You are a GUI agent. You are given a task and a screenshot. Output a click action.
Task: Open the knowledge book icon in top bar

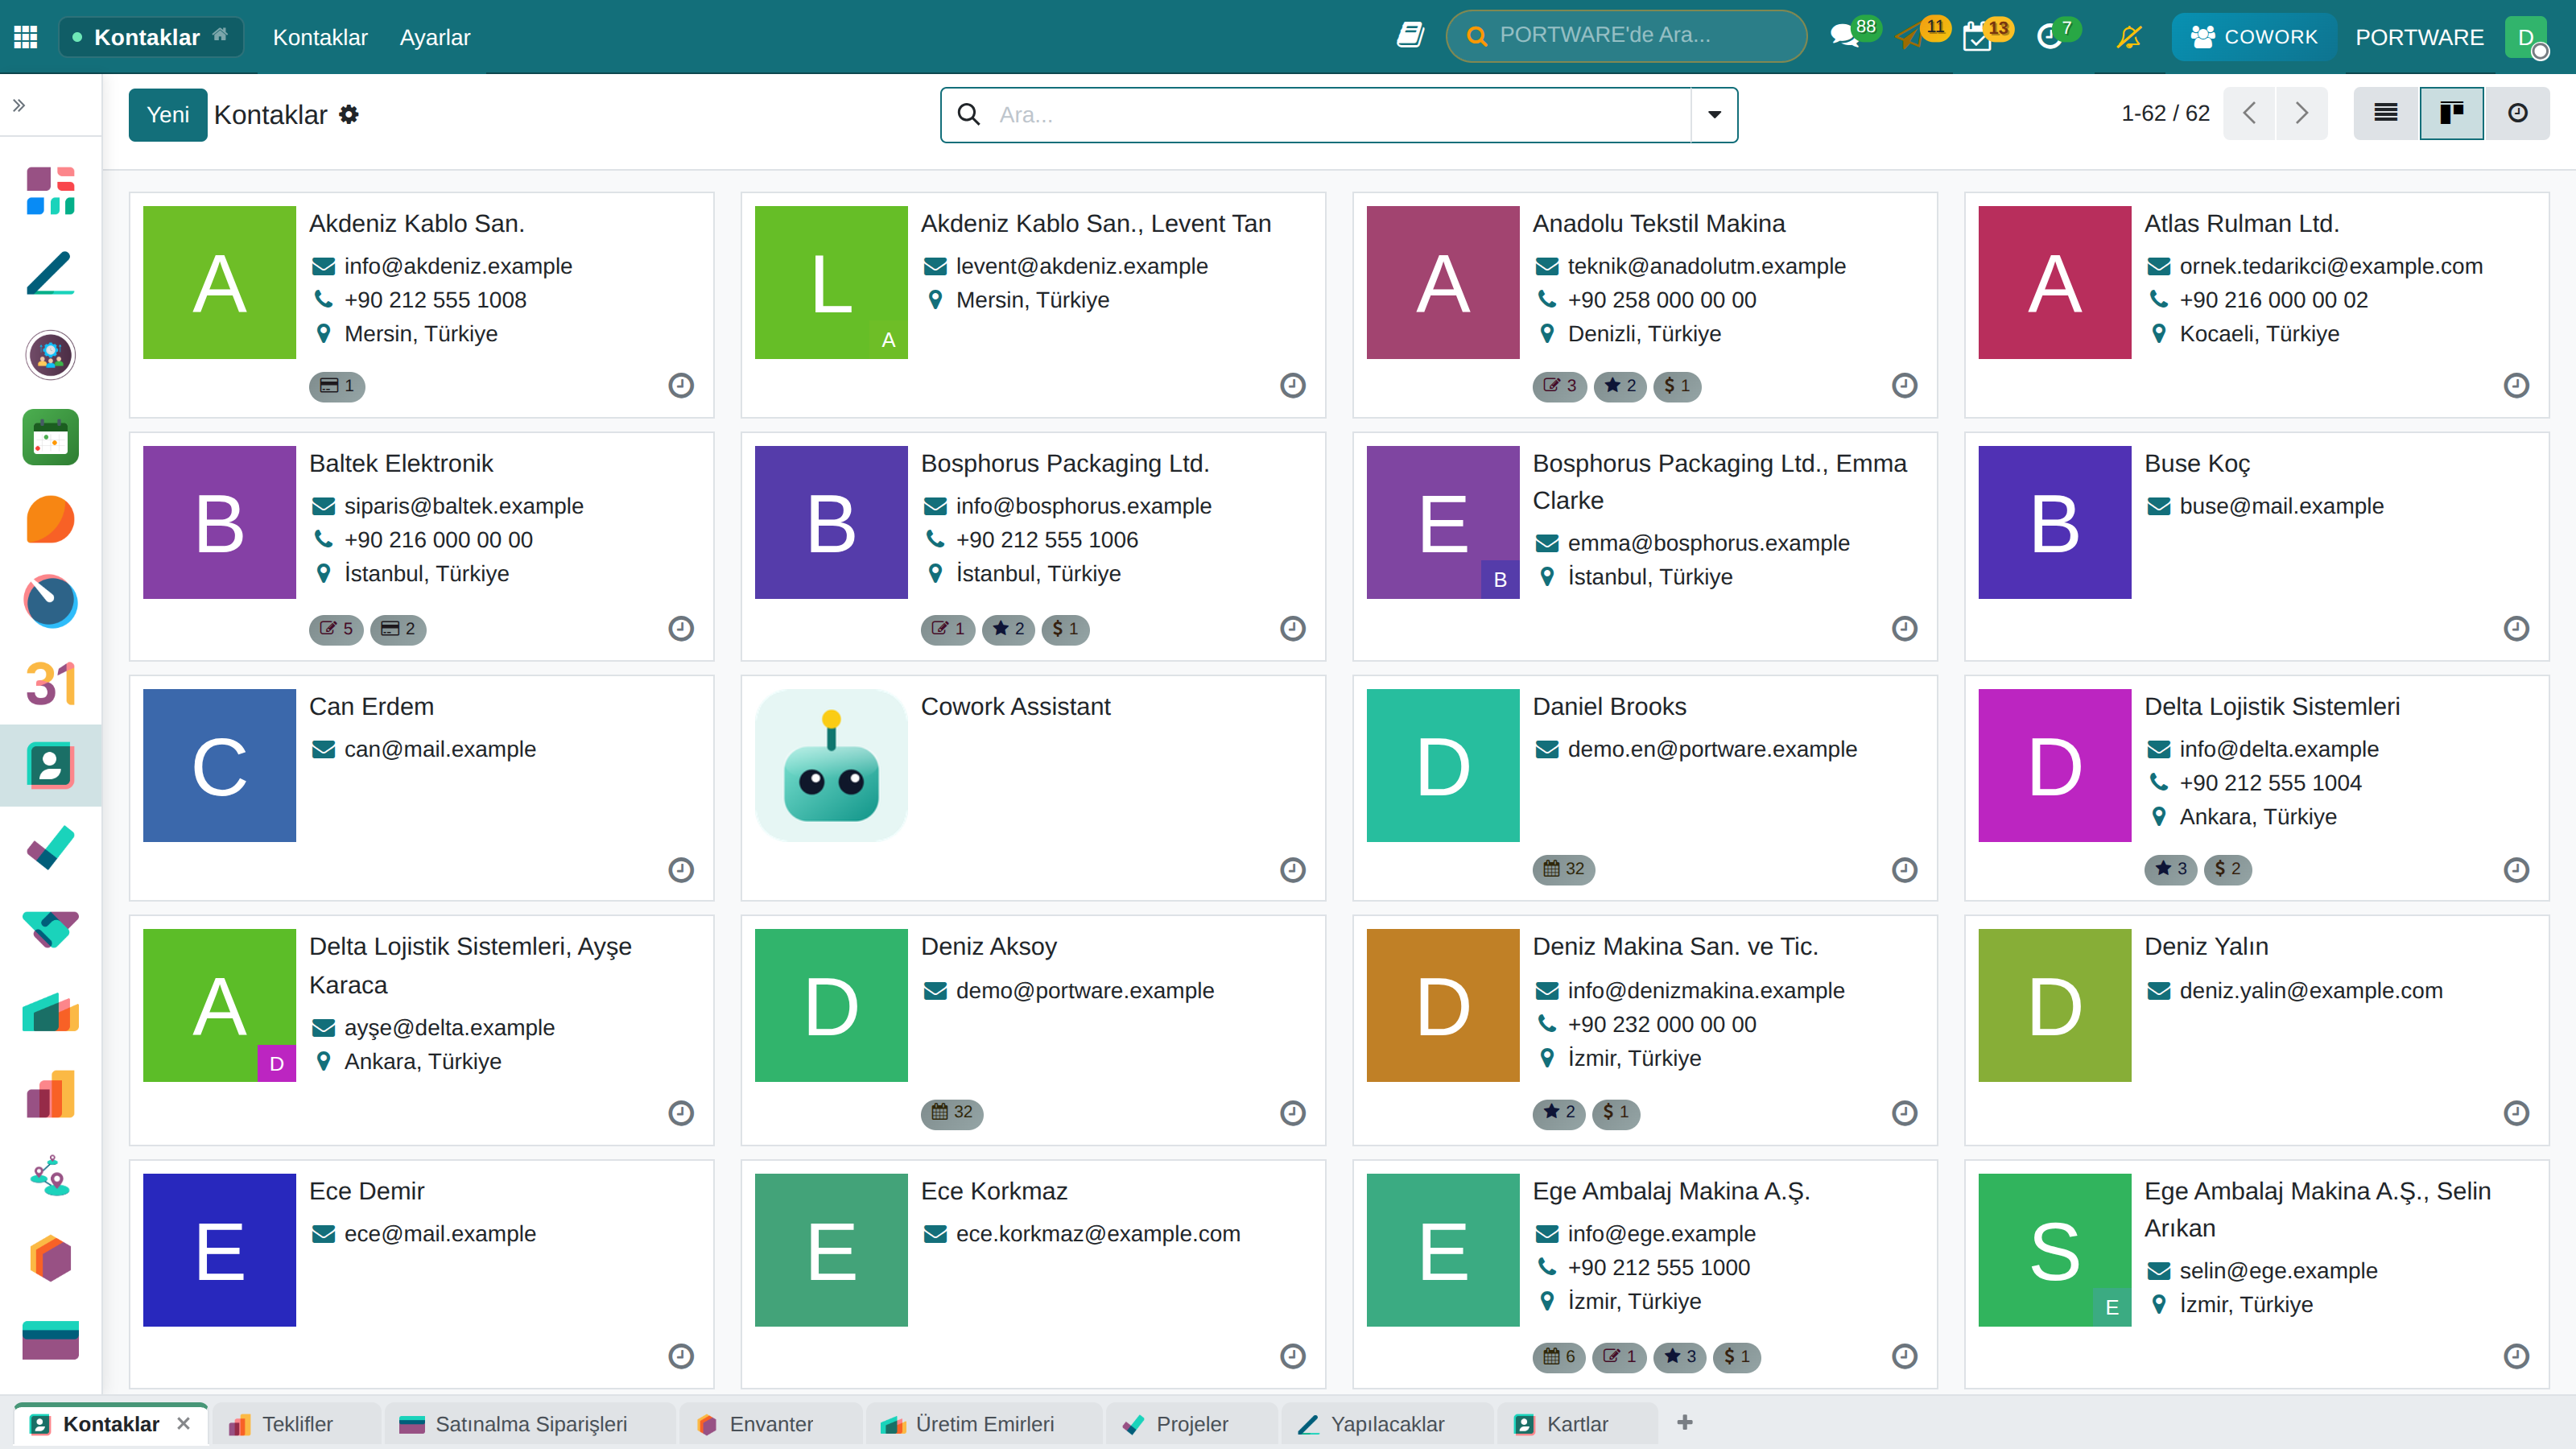pyautogui.click(x=1410, y=36)
